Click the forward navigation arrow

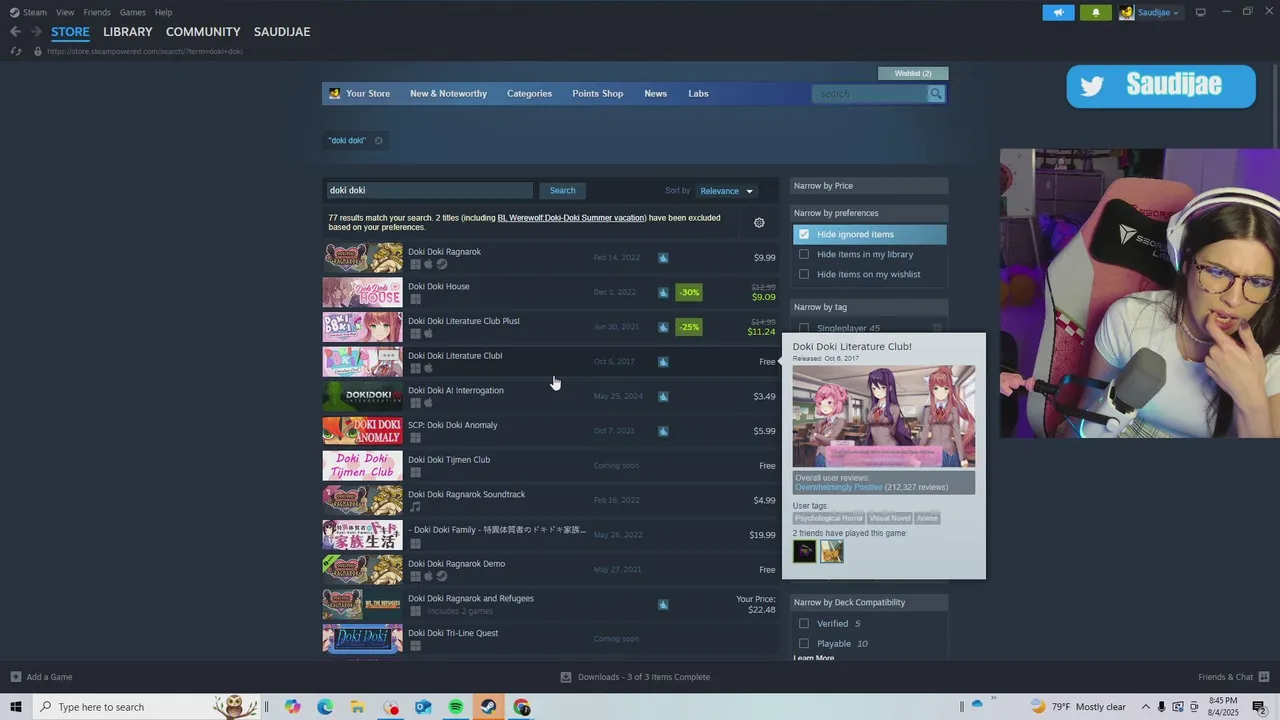[36, 32]
